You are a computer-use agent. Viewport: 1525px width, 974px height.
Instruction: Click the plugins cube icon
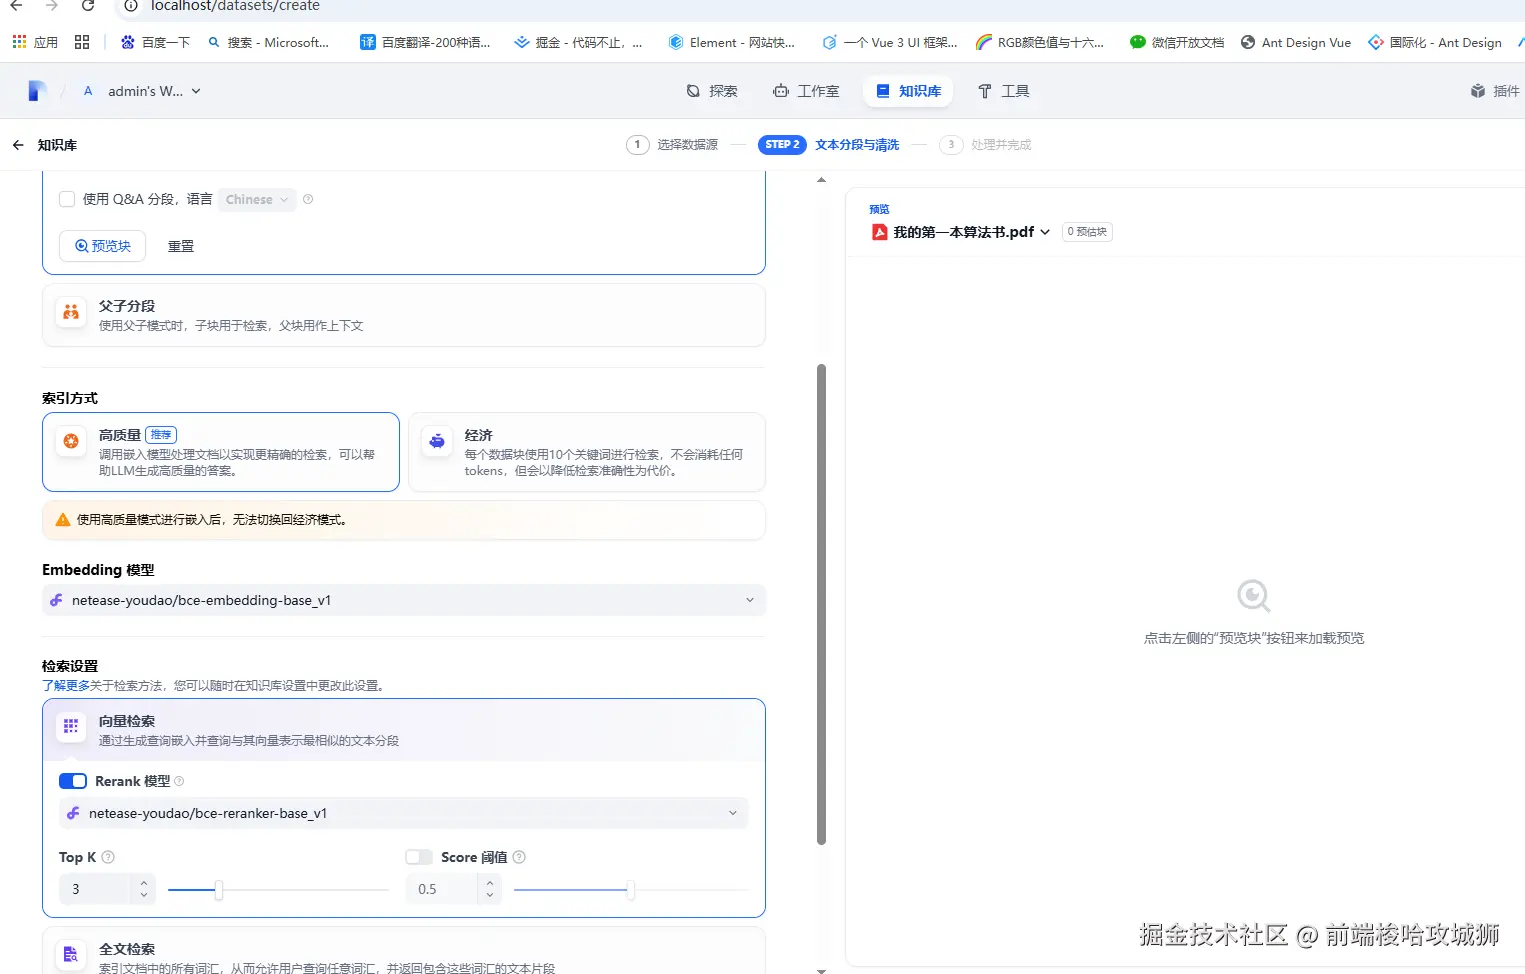[x=1478, y=91]
